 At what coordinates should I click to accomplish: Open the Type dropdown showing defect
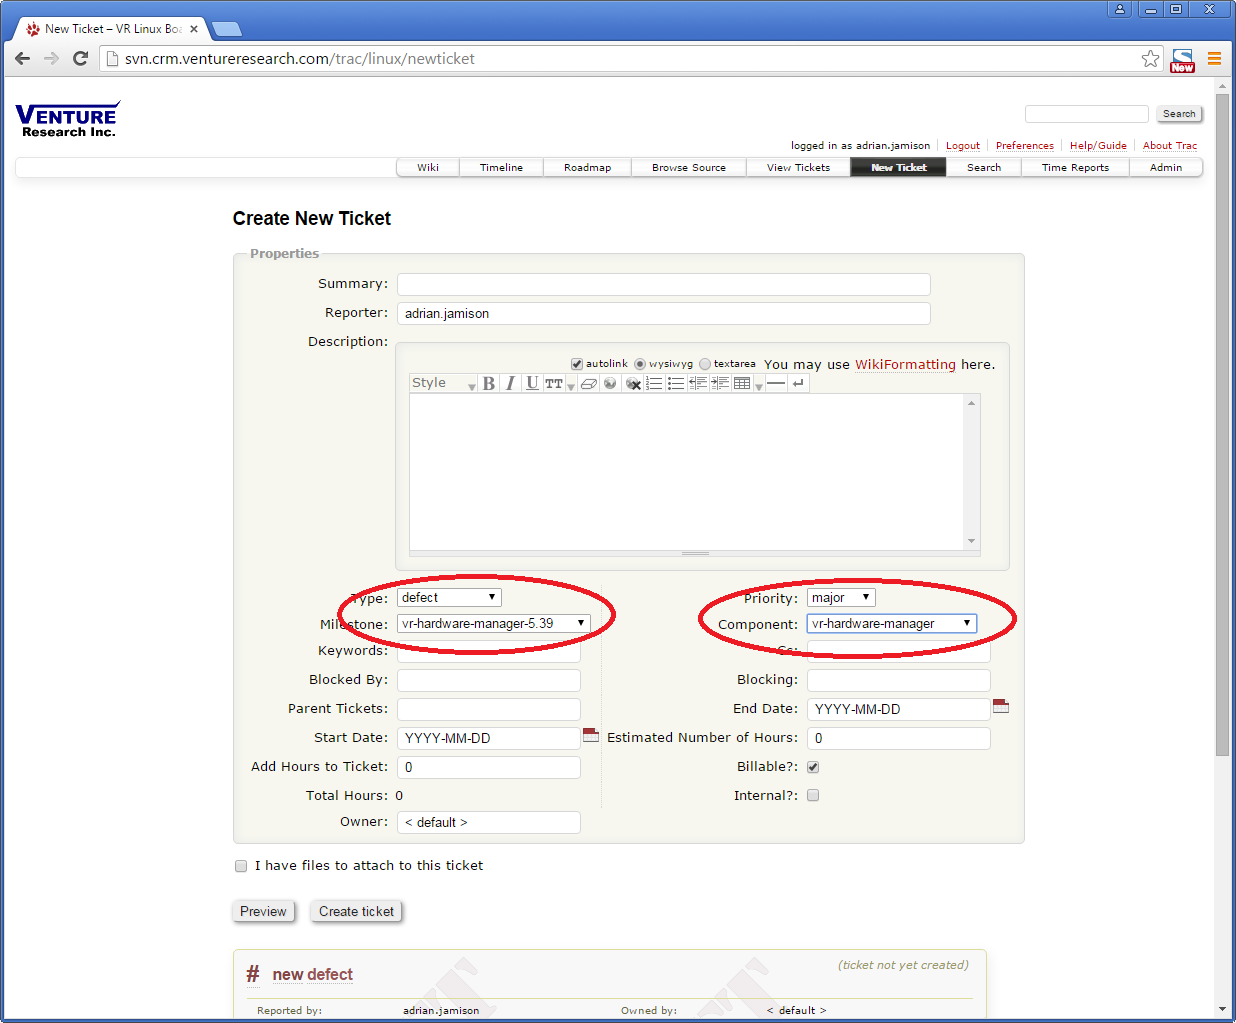(449, 597)
